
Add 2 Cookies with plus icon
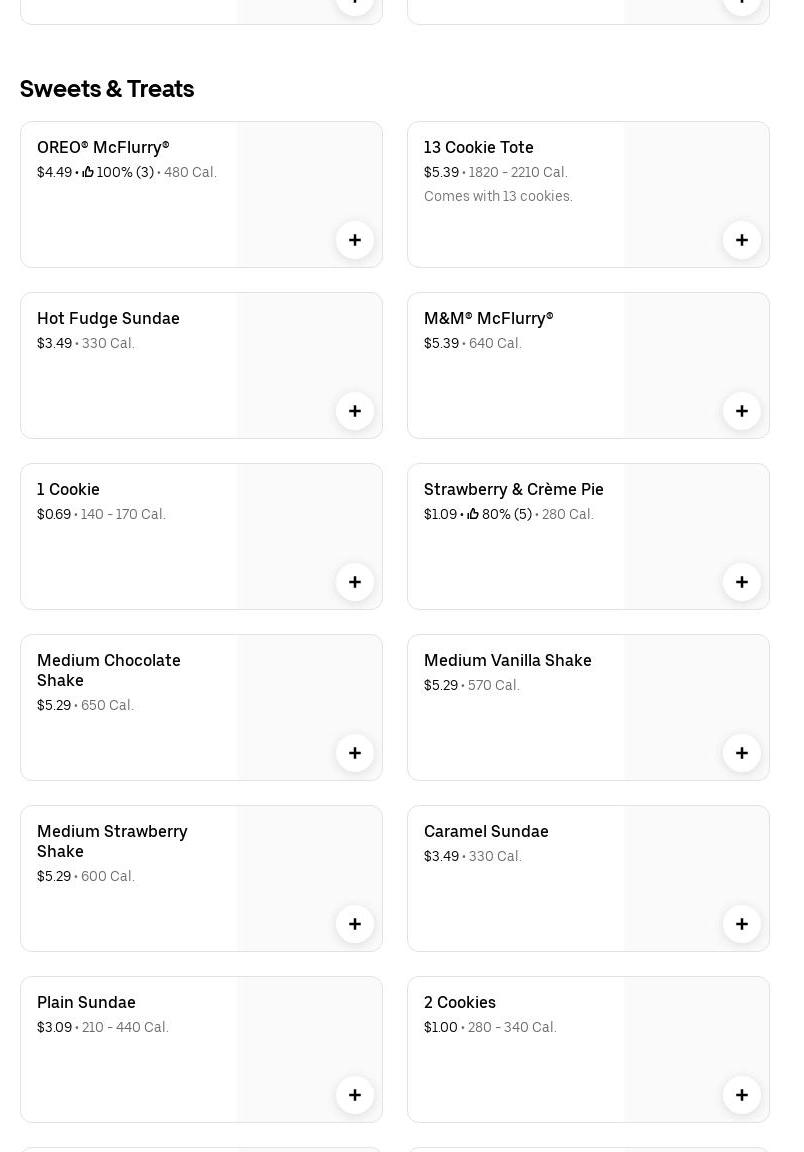(x=742, y=1095)
